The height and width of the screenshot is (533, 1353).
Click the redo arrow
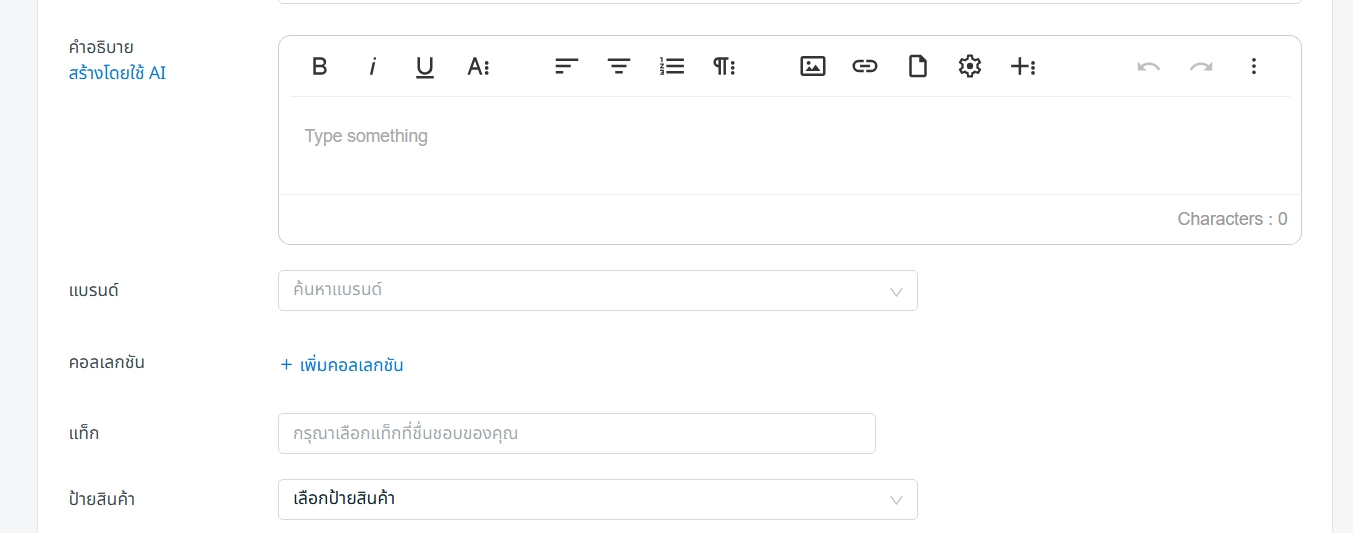click(x=1201, y=66)
